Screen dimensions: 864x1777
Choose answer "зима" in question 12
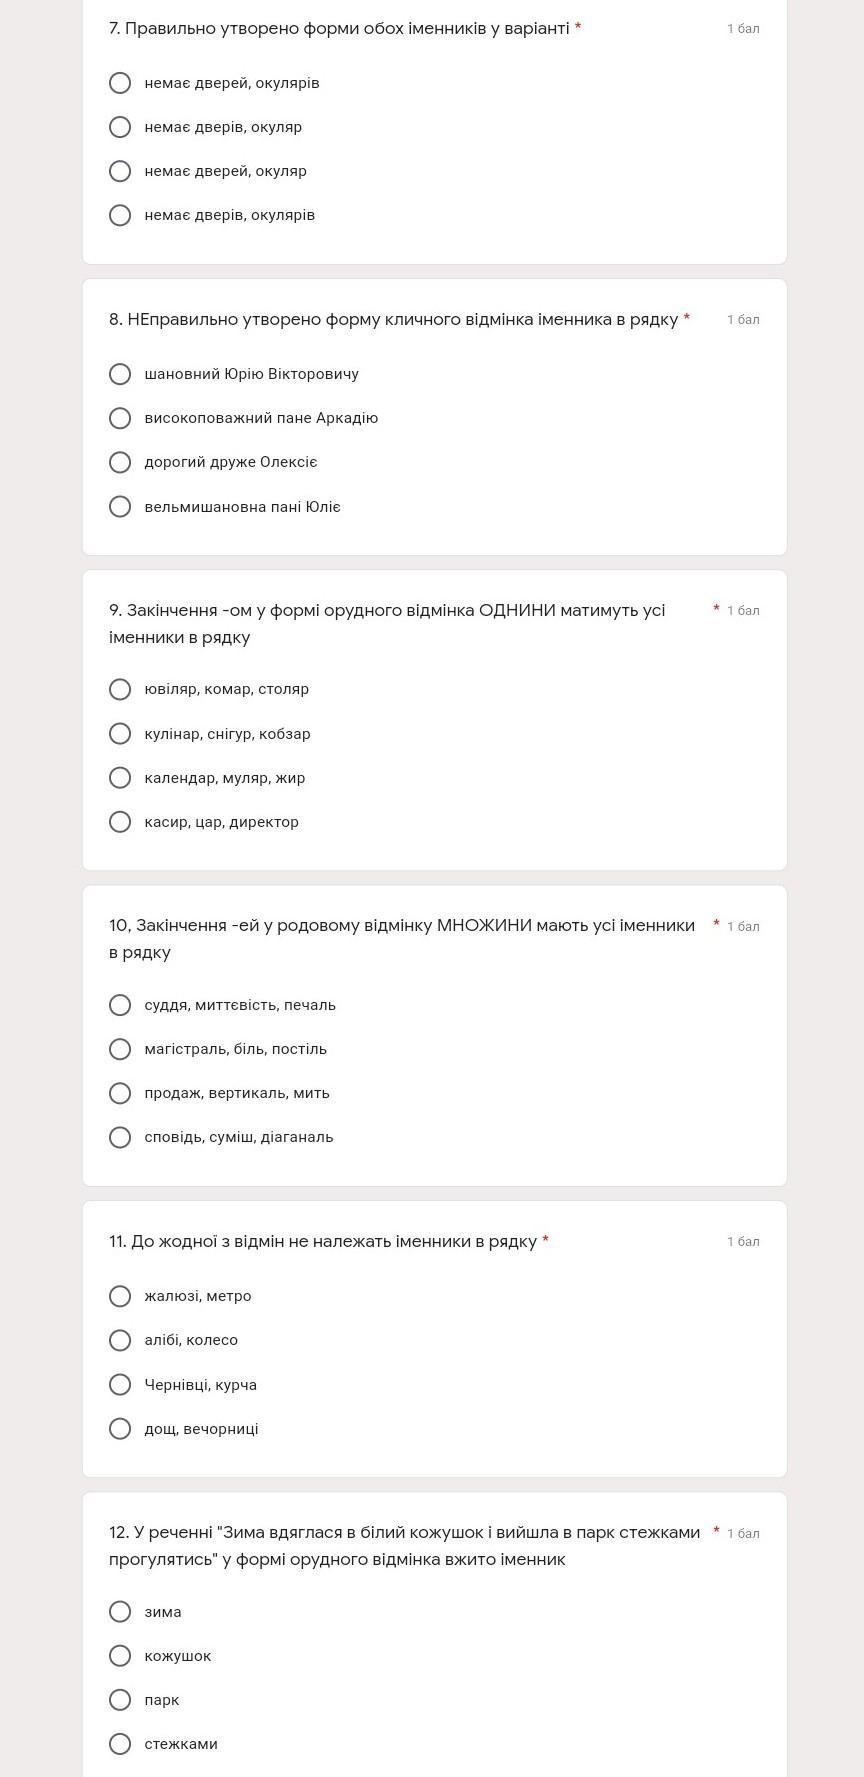click(x=120, y=1612)
